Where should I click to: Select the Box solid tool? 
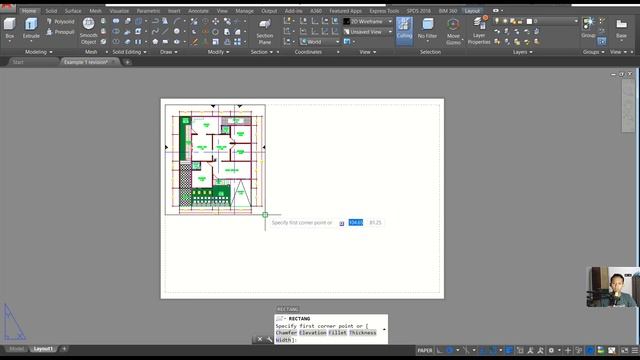click(9, 28)
